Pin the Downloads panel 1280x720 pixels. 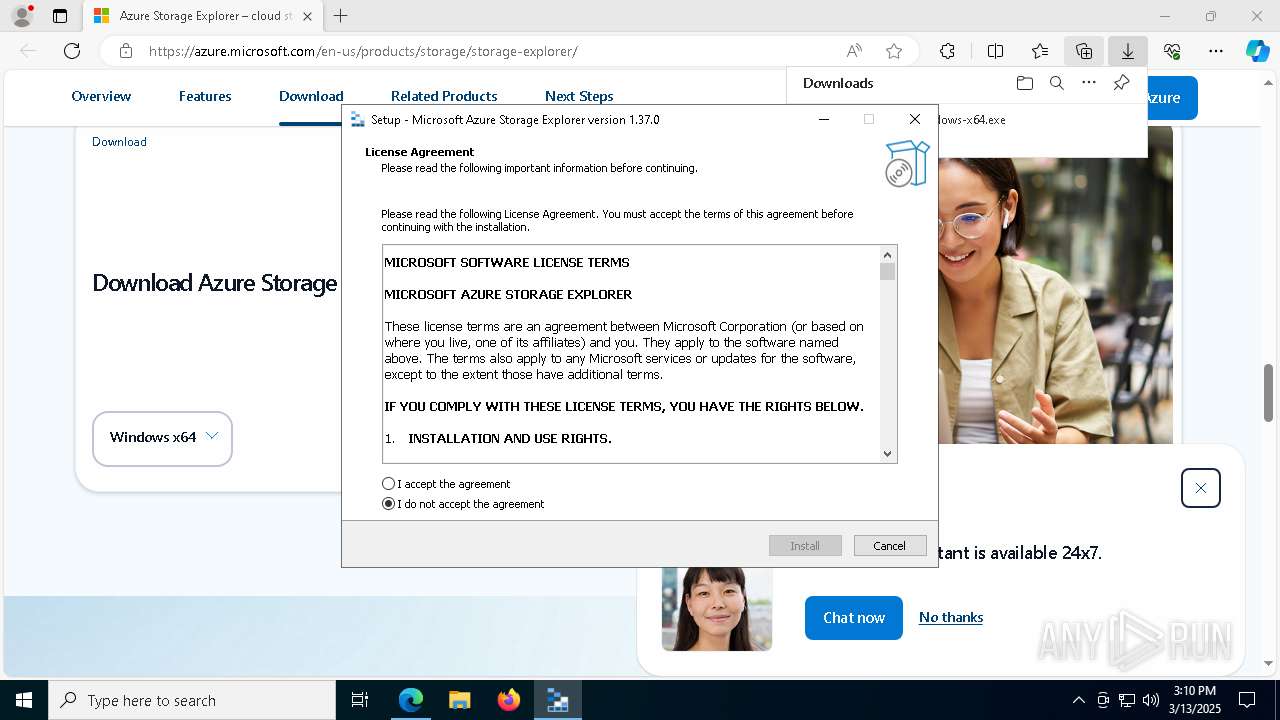pyautogui.click(x=1121, y=83)
